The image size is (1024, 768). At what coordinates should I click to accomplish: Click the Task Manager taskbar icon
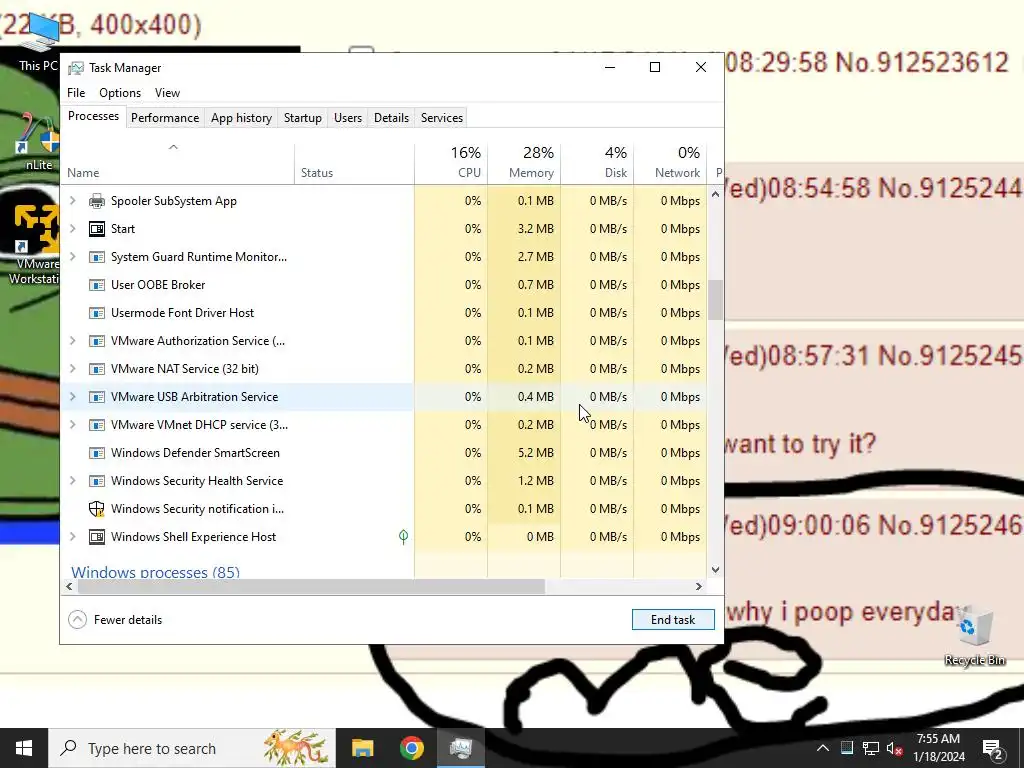pos(461,748)
